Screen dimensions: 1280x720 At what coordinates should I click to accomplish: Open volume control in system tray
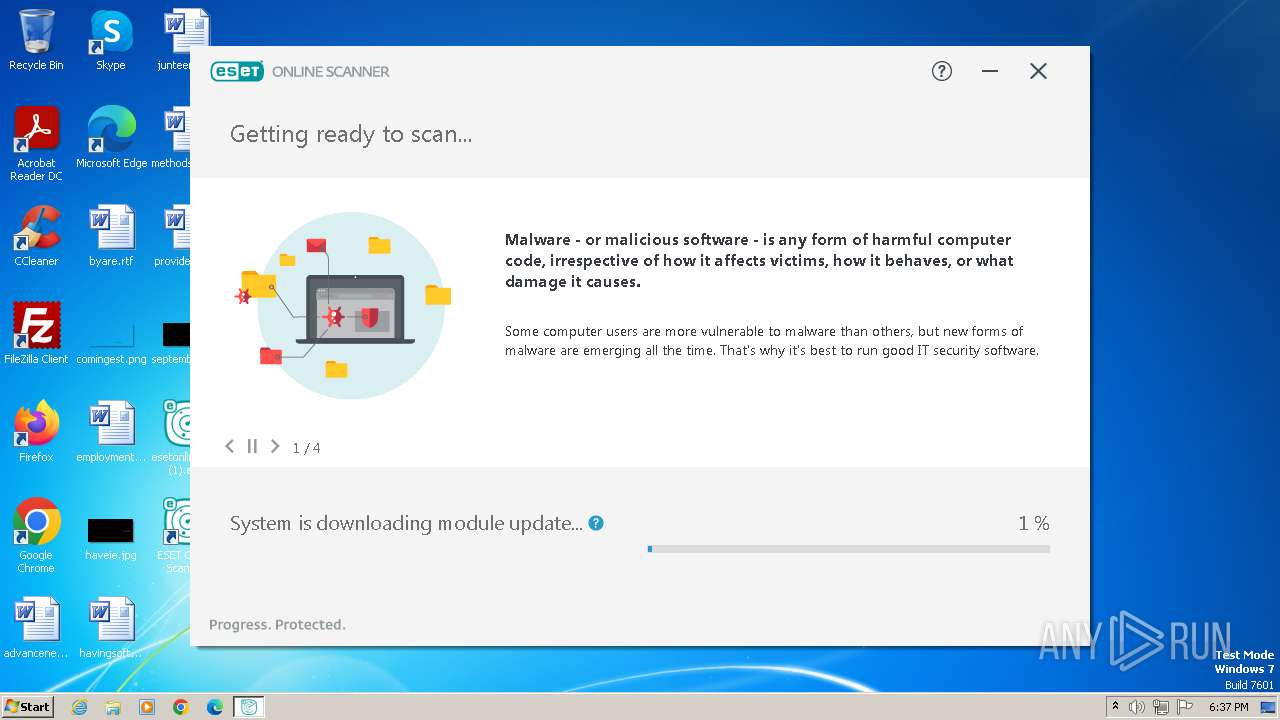tap(1137, 707)
